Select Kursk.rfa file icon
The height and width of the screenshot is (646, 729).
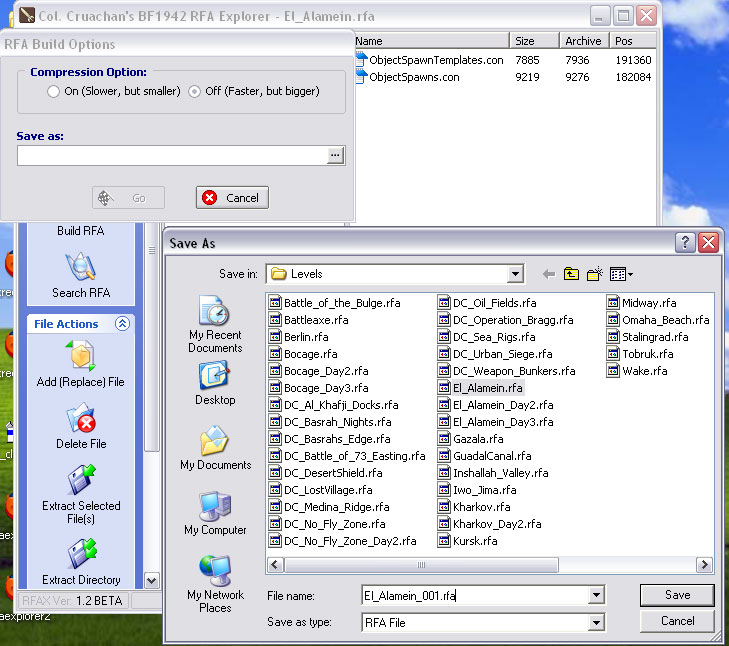pos(444,541)
